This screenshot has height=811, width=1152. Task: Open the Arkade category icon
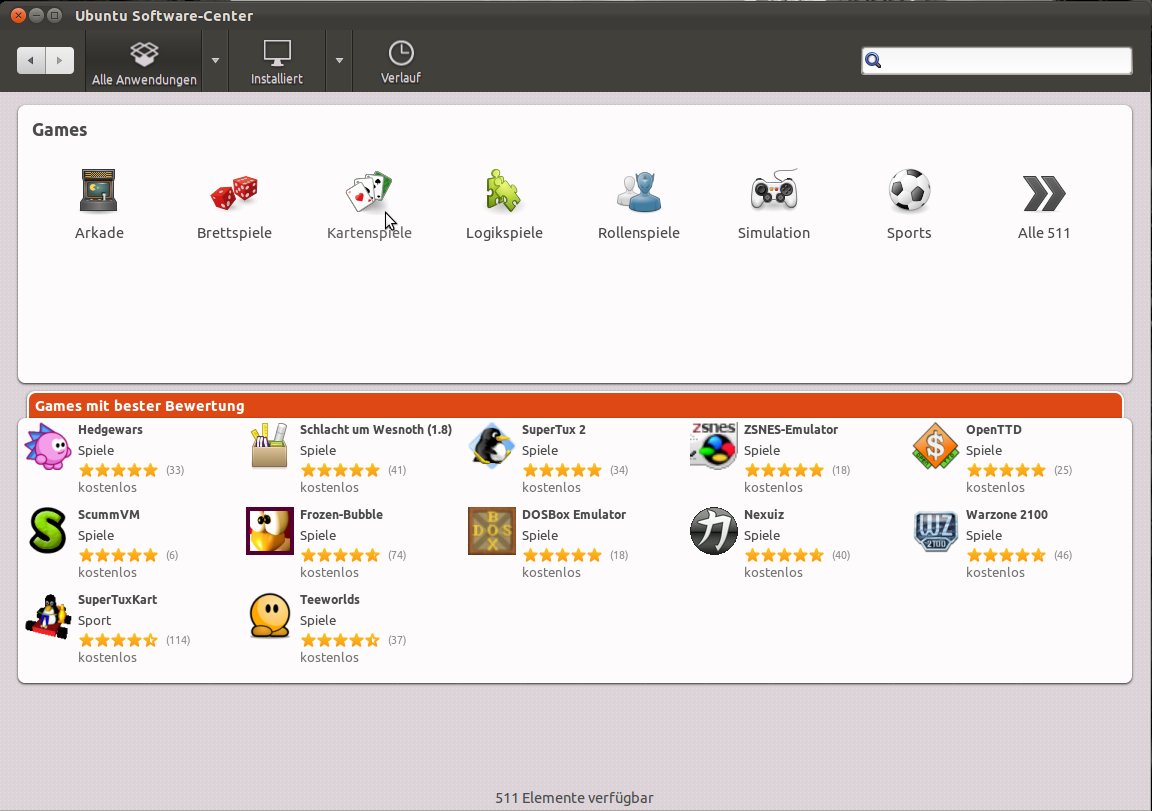[x=98, y=191]
